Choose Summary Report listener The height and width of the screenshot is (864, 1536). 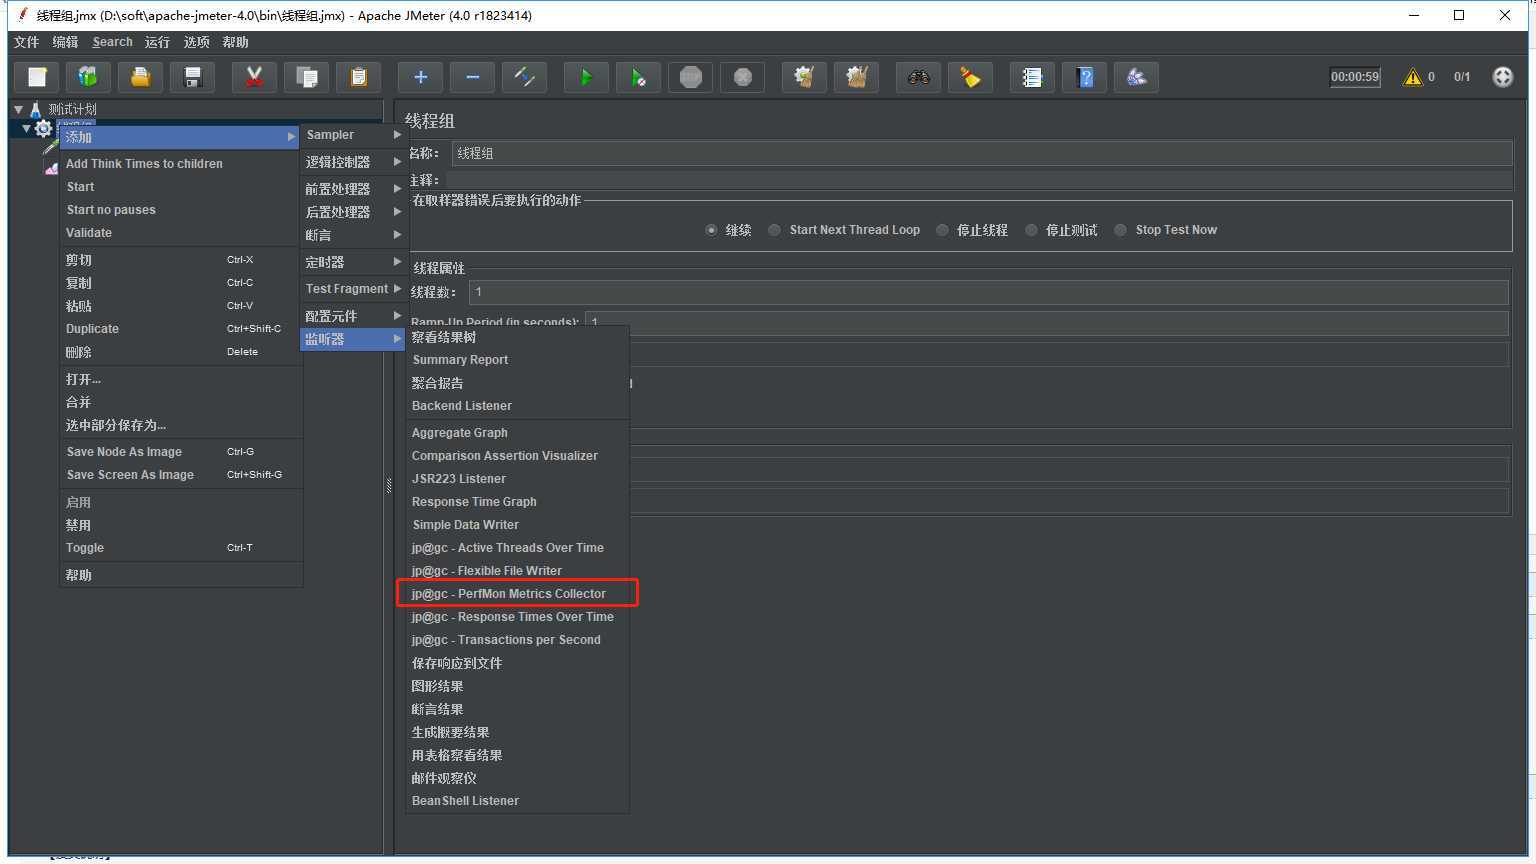click(517, 360)
